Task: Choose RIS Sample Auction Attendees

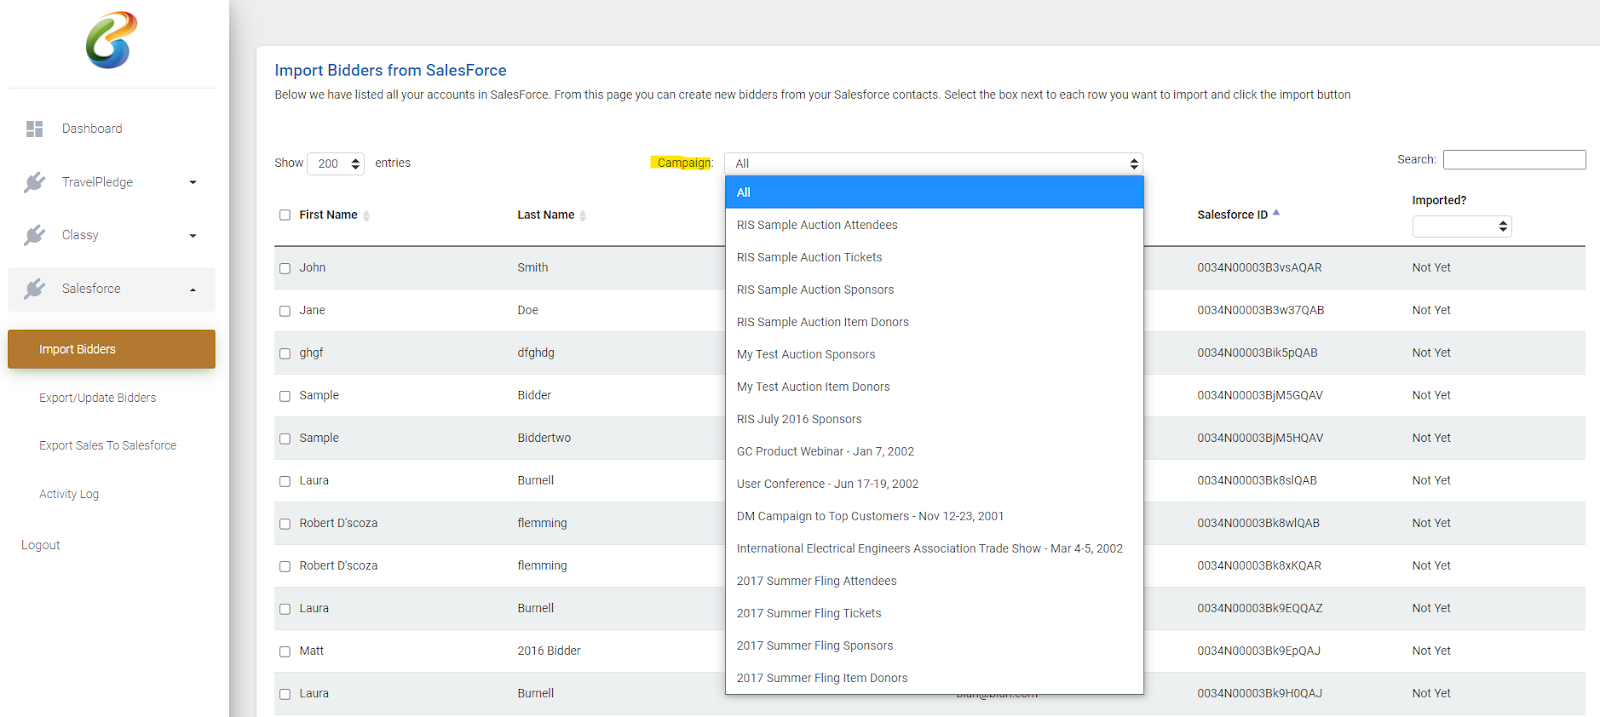Action: click(x=934, y=225)
